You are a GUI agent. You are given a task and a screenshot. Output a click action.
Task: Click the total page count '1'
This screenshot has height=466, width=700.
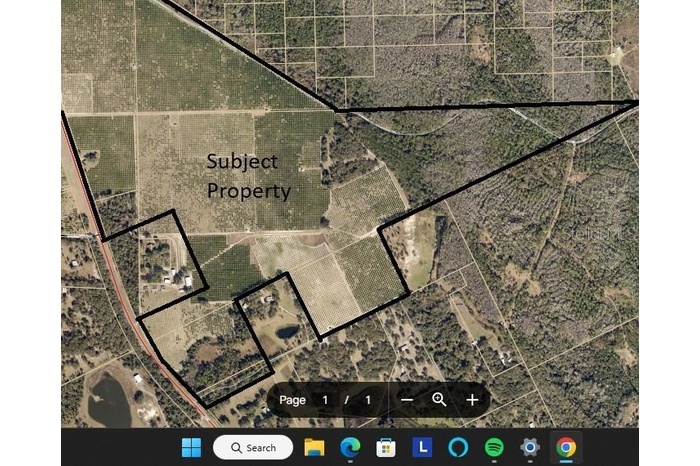pos(368,400)
